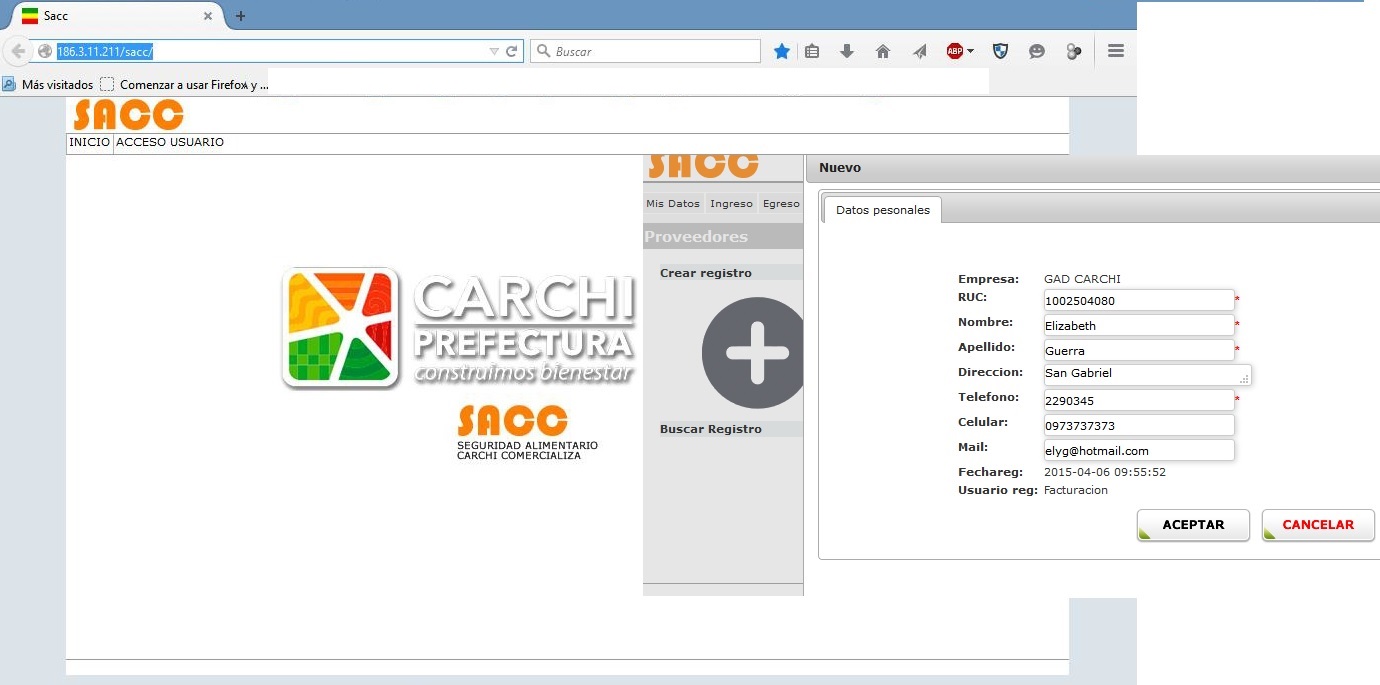Click the Crear registro plus circle icon
The image size is (1380, 685).
click(x=753, y=353)
